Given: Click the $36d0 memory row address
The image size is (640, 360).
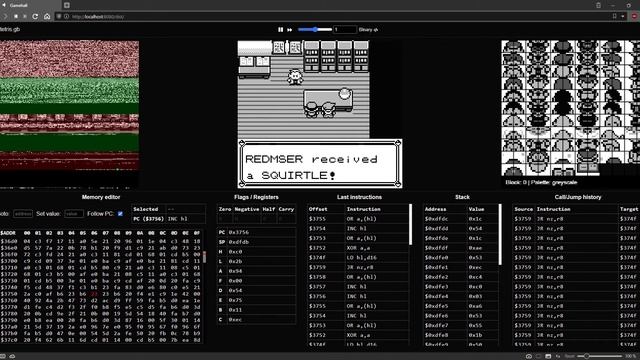Looking at the screenshot, I should pos(8,242).
